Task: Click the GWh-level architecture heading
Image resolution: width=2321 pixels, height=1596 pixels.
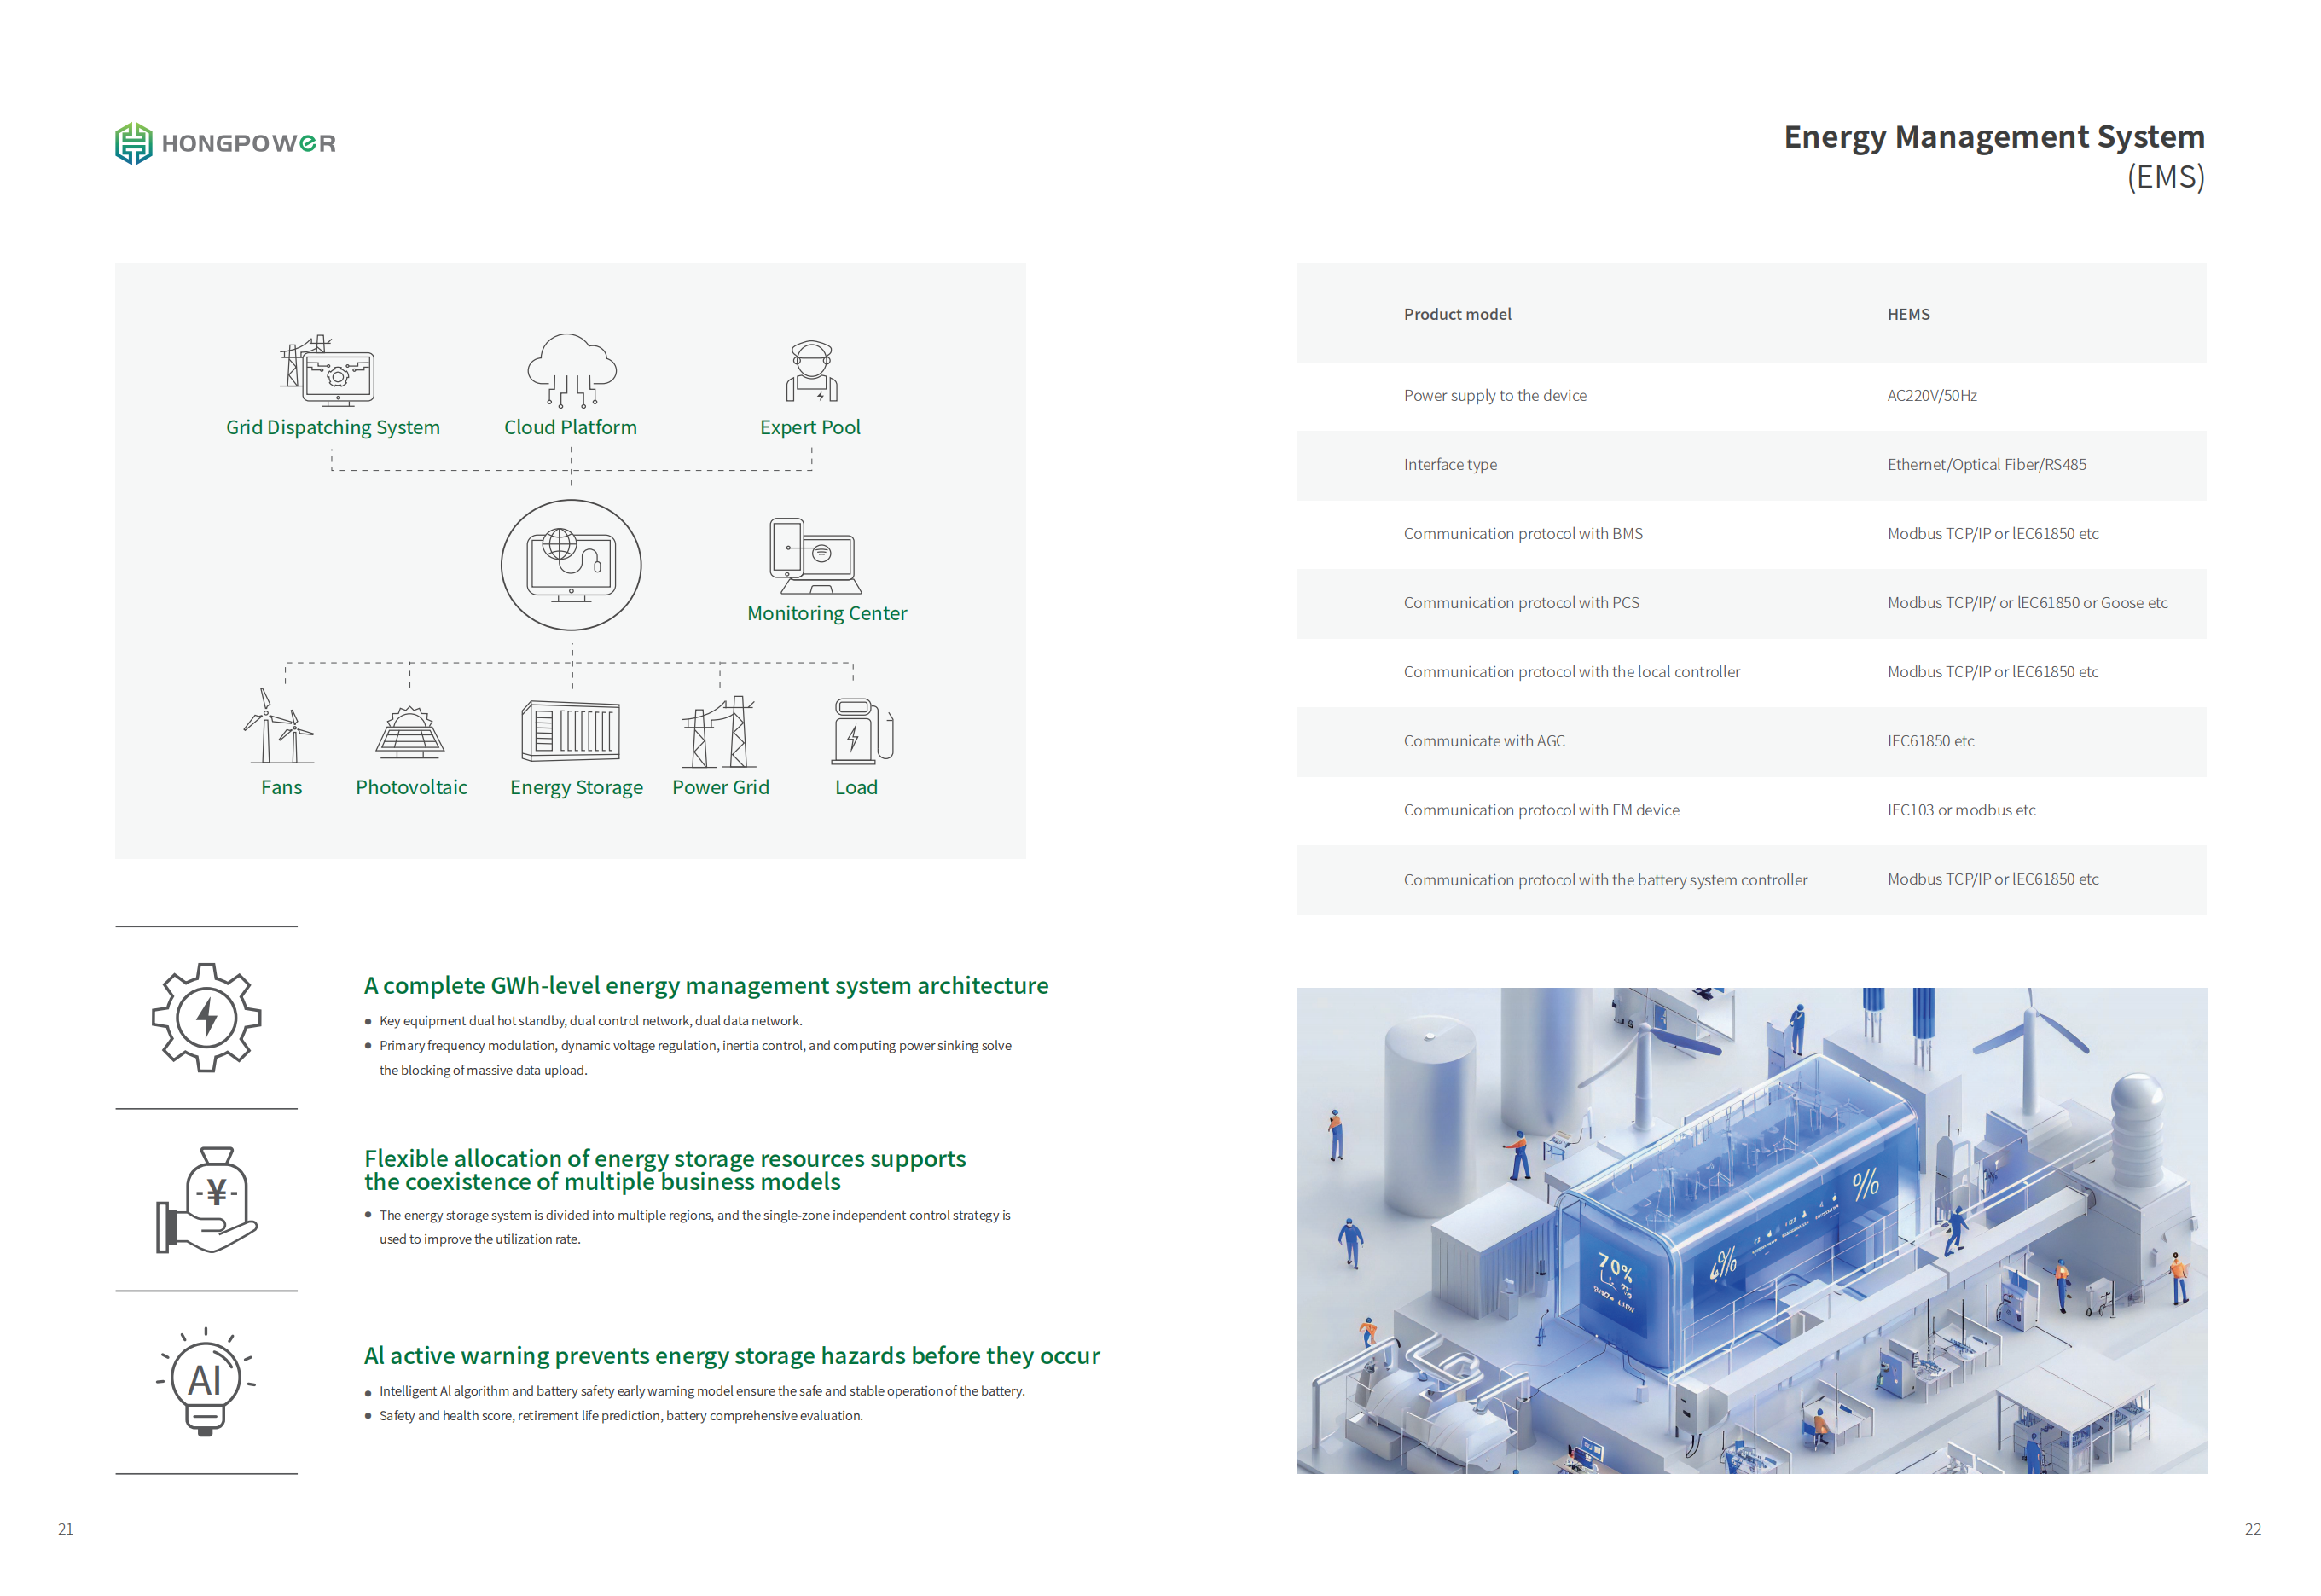Action: pyautogui.click(x=706, y=986)
